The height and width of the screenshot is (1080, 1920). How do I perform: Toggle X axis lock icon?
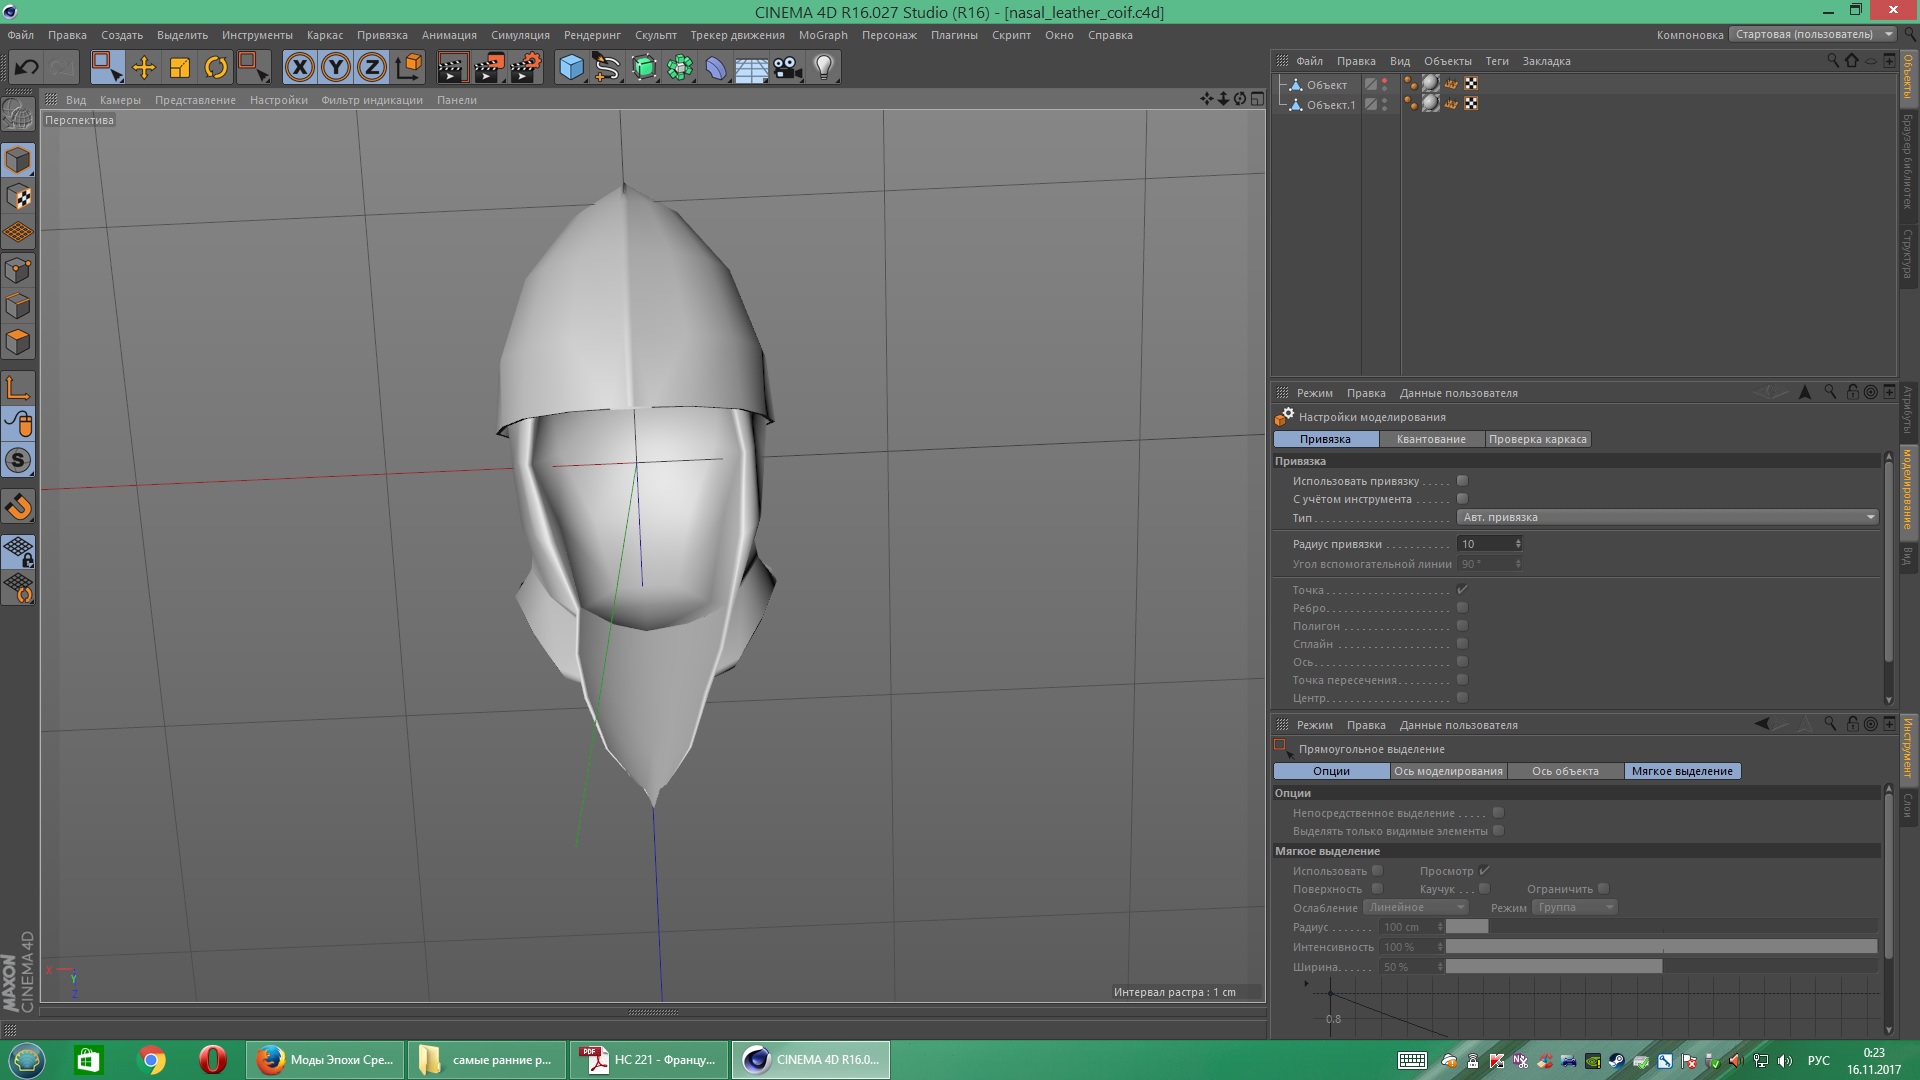[300, 68]
